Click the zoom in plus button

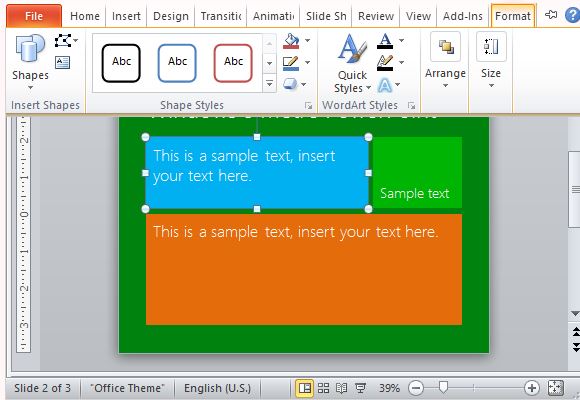tap(532, 388)
